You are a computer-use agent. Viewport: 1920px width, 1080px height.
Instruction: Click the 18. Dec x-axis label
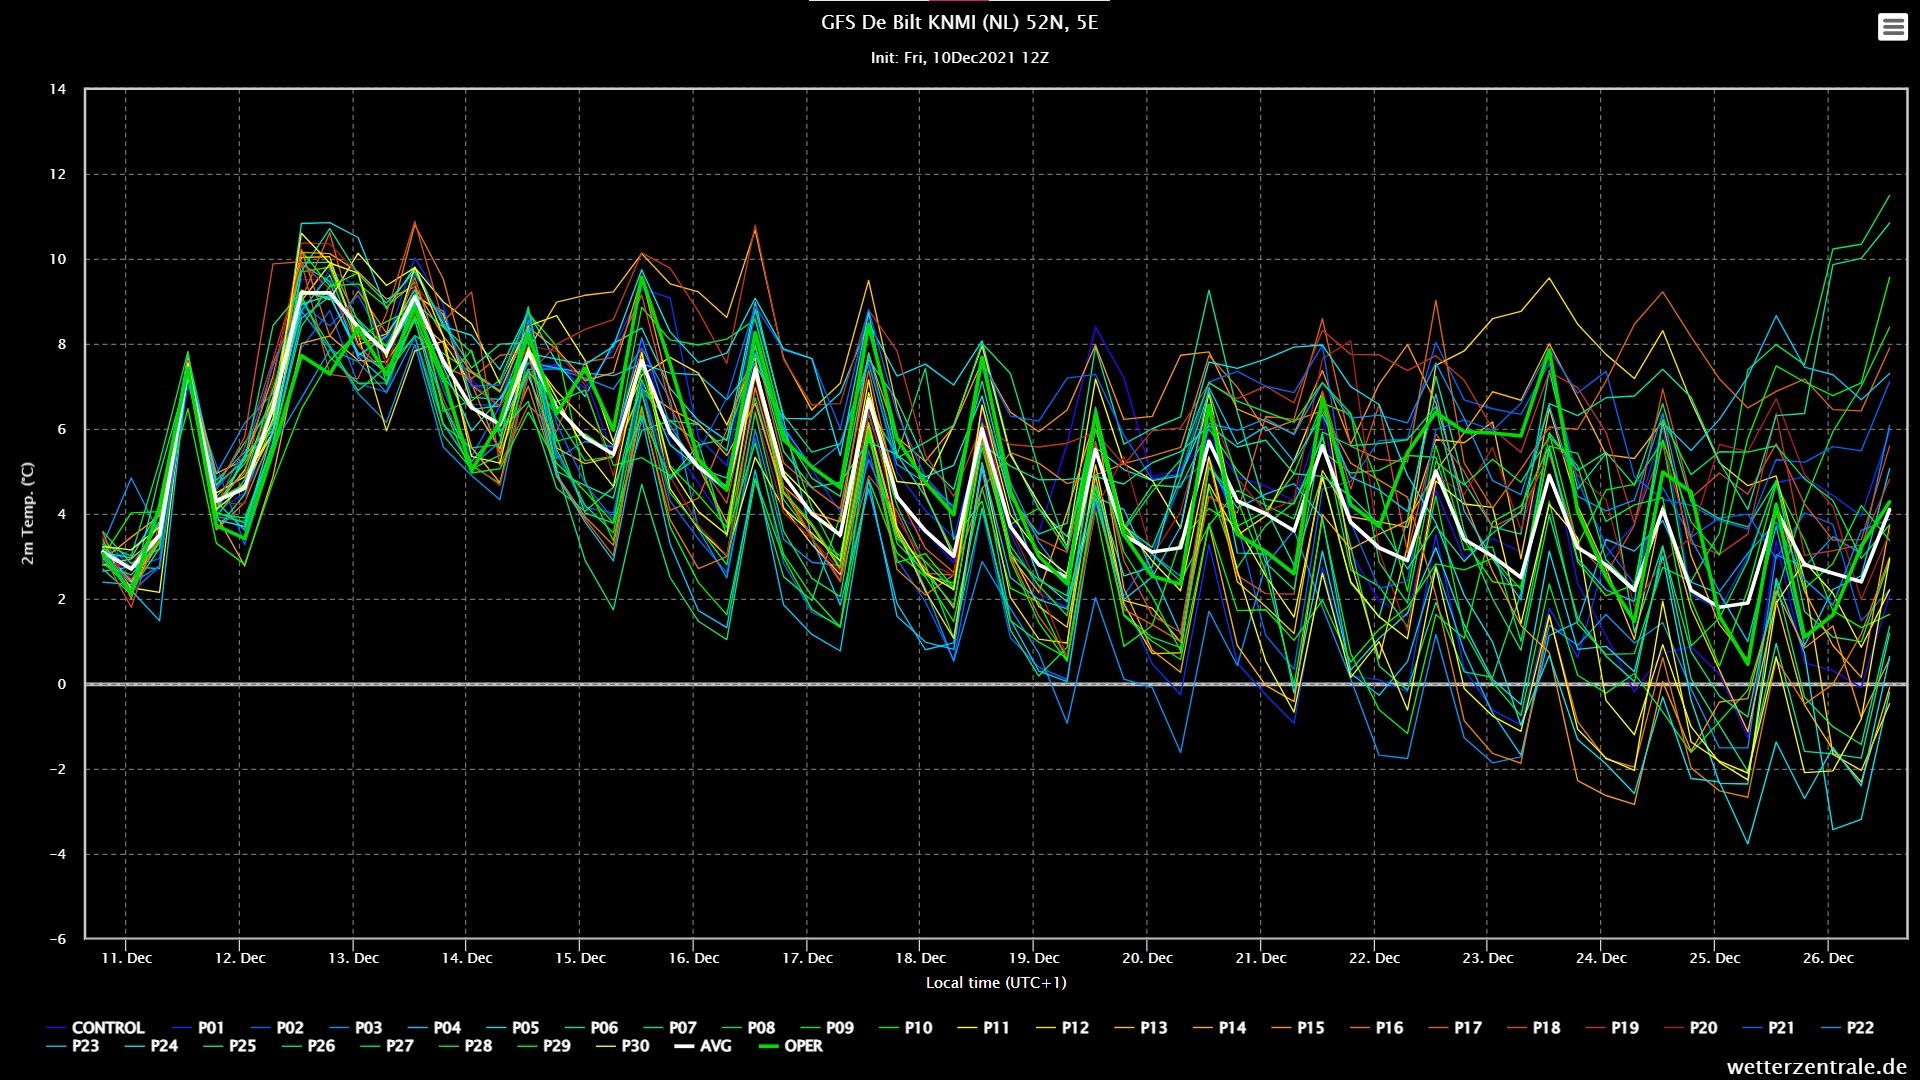(x=920, y=958)
